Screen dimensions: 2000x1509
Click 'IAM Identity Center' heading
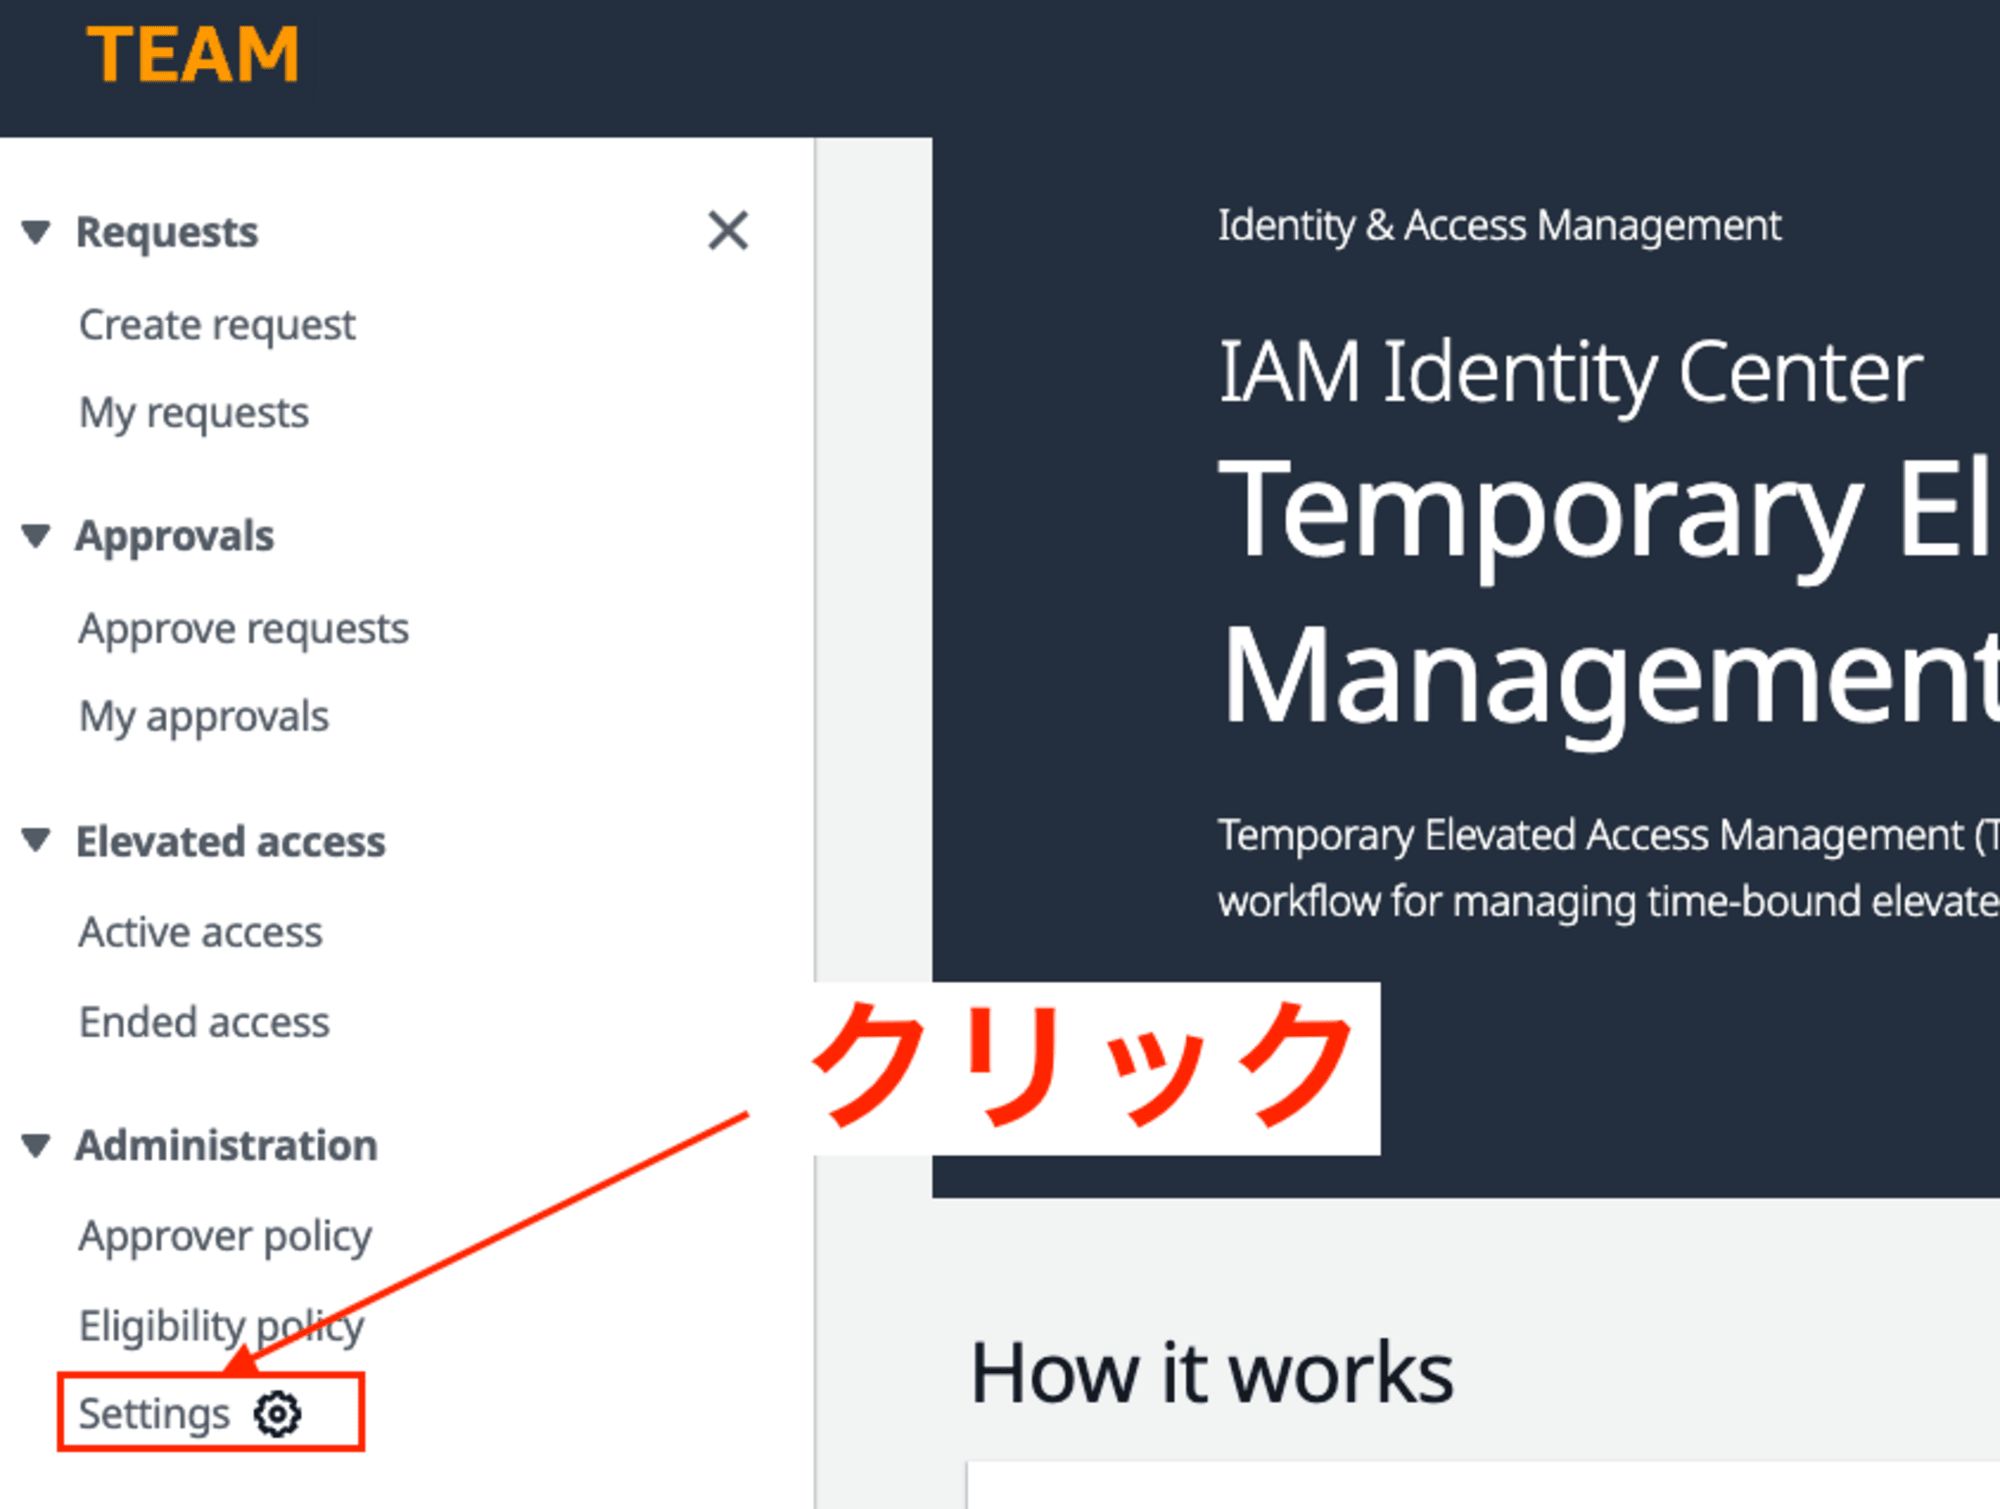pos(1570,372)
